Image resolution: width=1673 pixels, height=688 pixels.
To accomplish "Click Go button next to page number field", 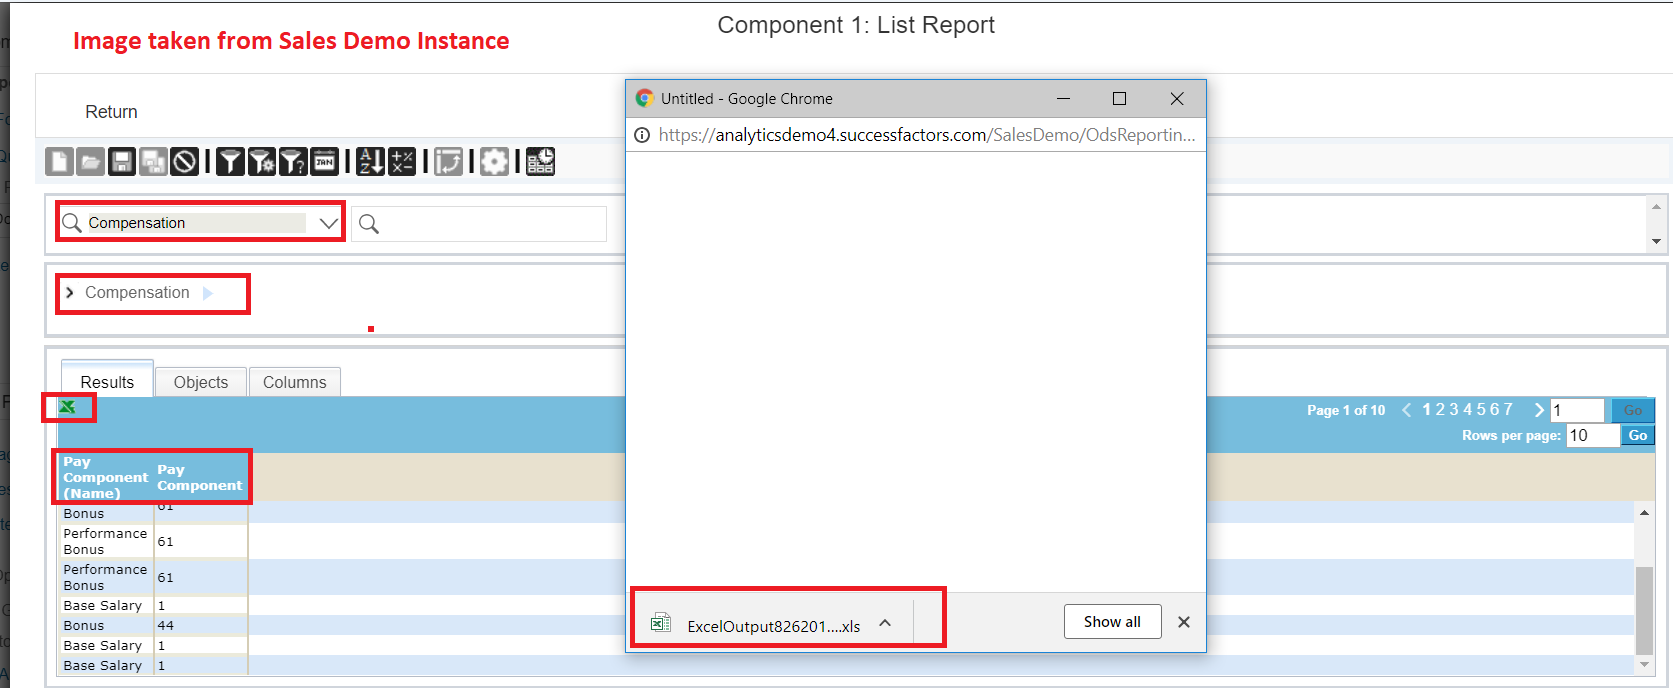I will tap(1633, 410).
